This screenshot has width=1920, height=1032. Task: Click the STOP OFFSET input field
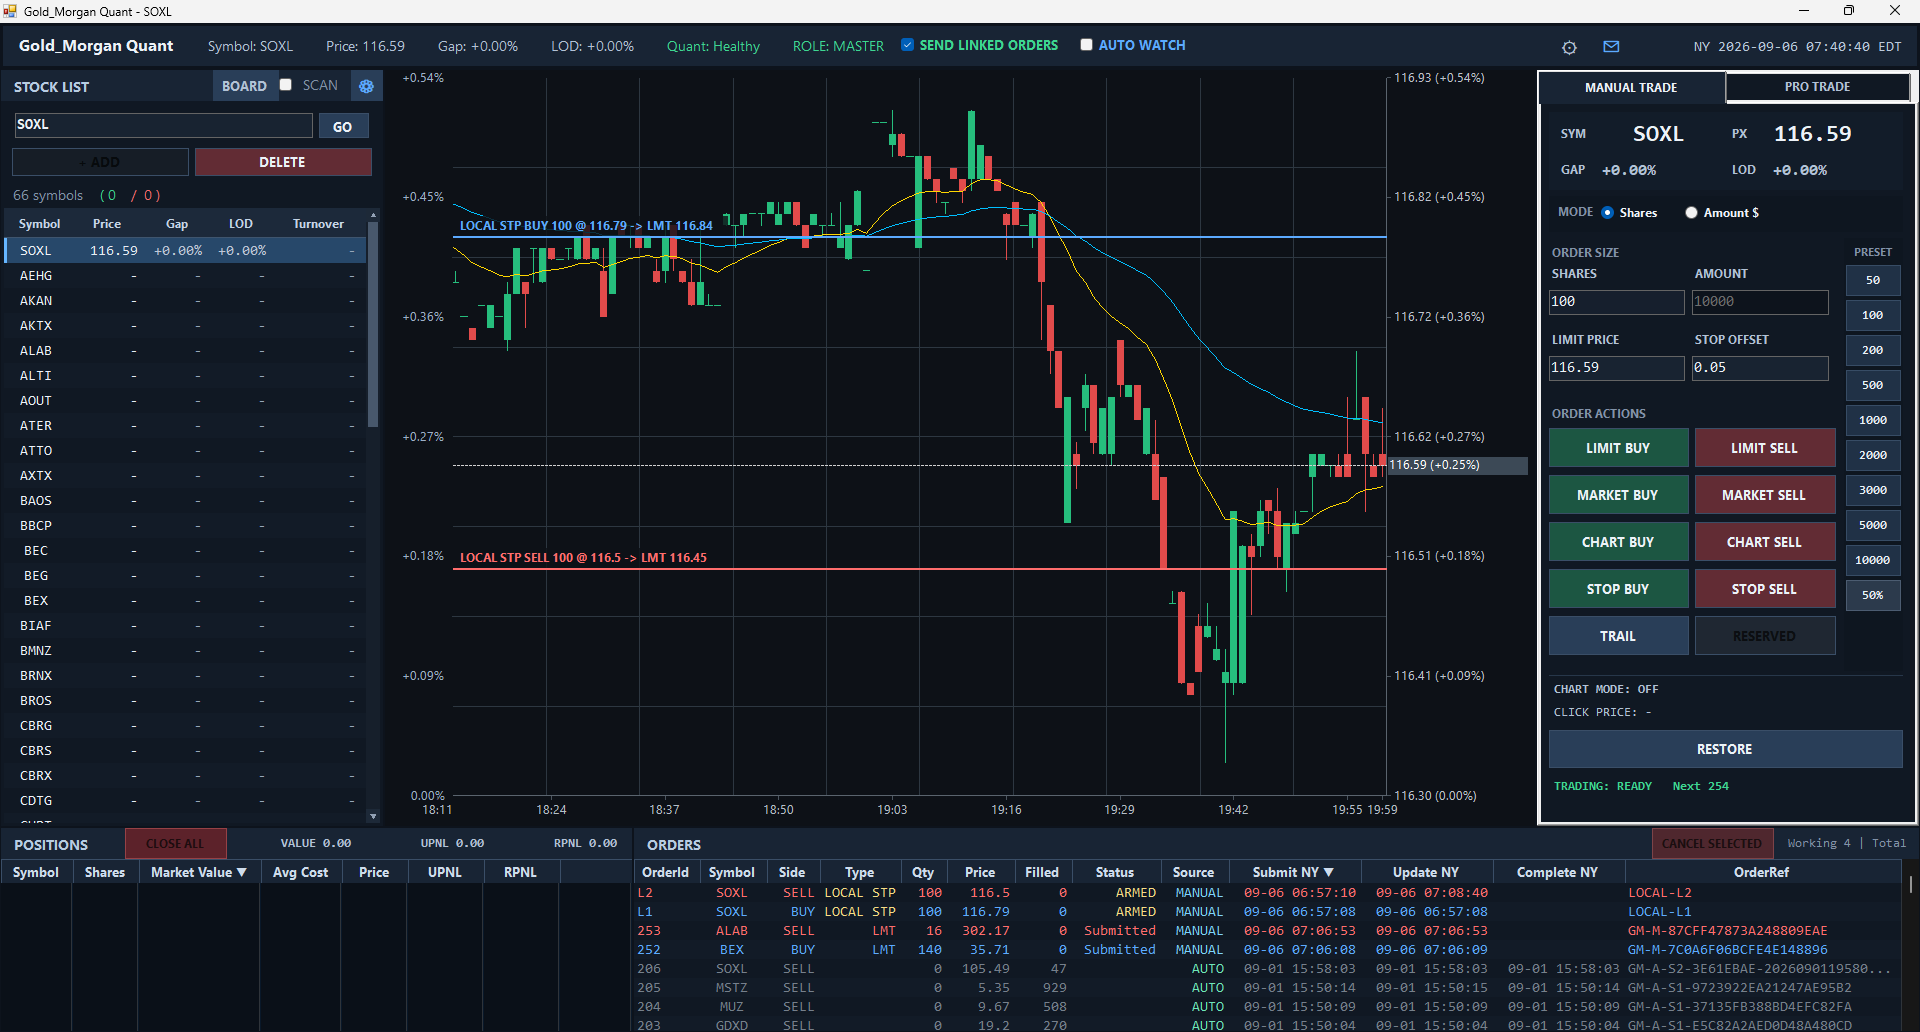point(1760,367)
